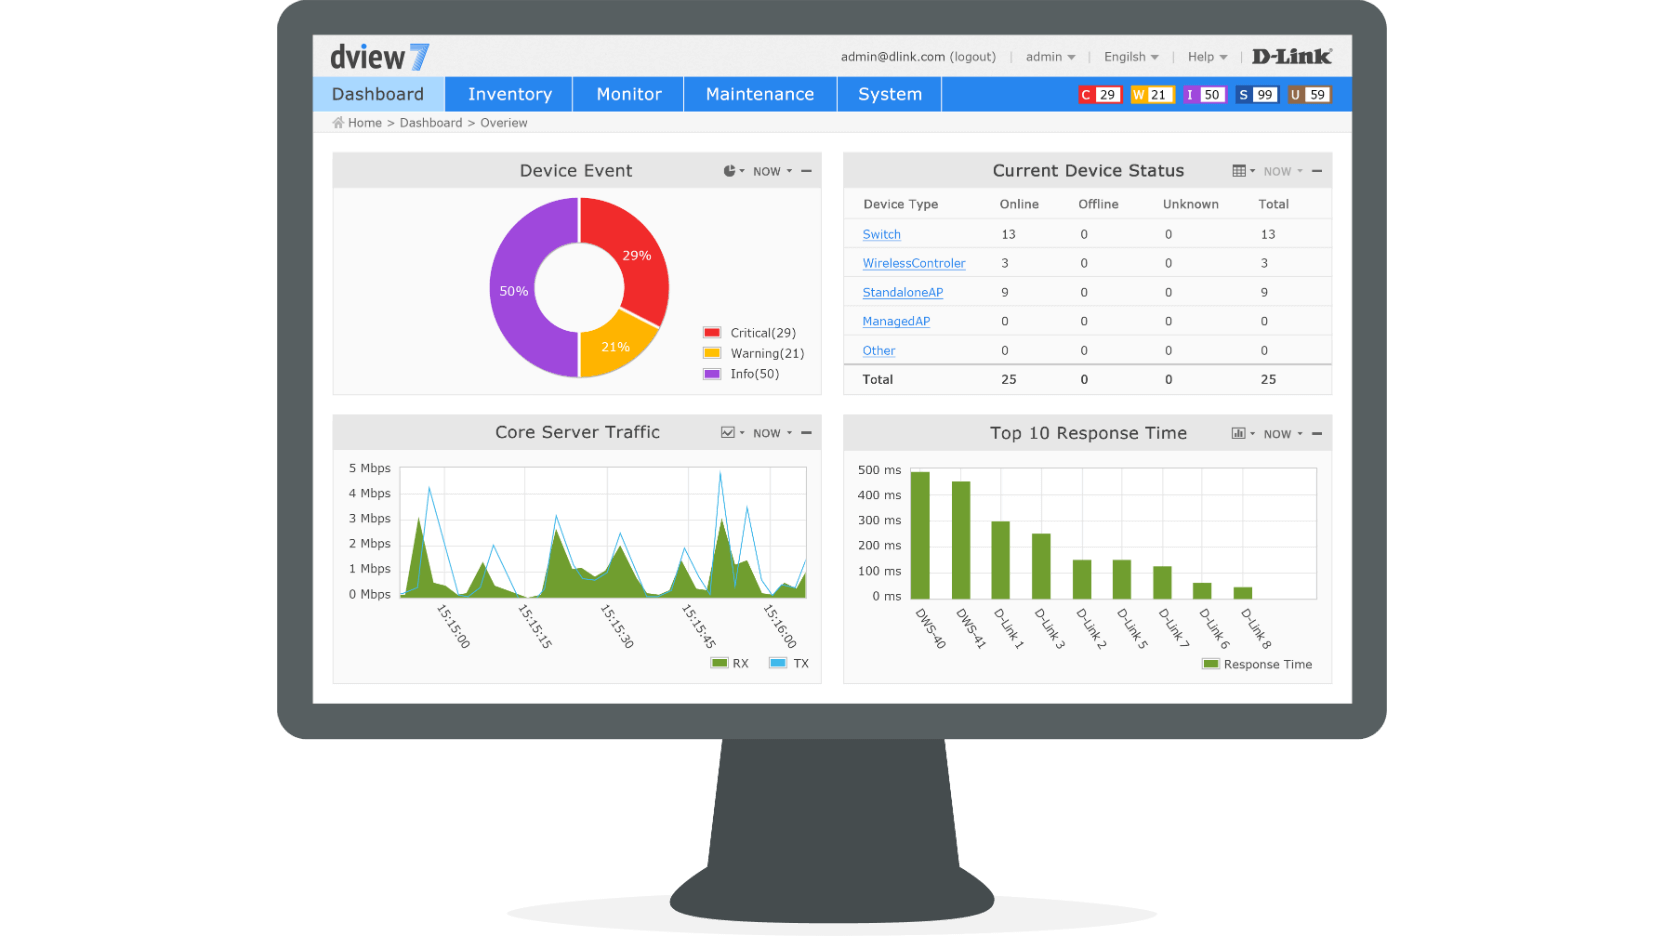This screenshot has height=936, width=1664.
Task: Click the table view icon in Current Device Status
Action: pos(1240,171)
